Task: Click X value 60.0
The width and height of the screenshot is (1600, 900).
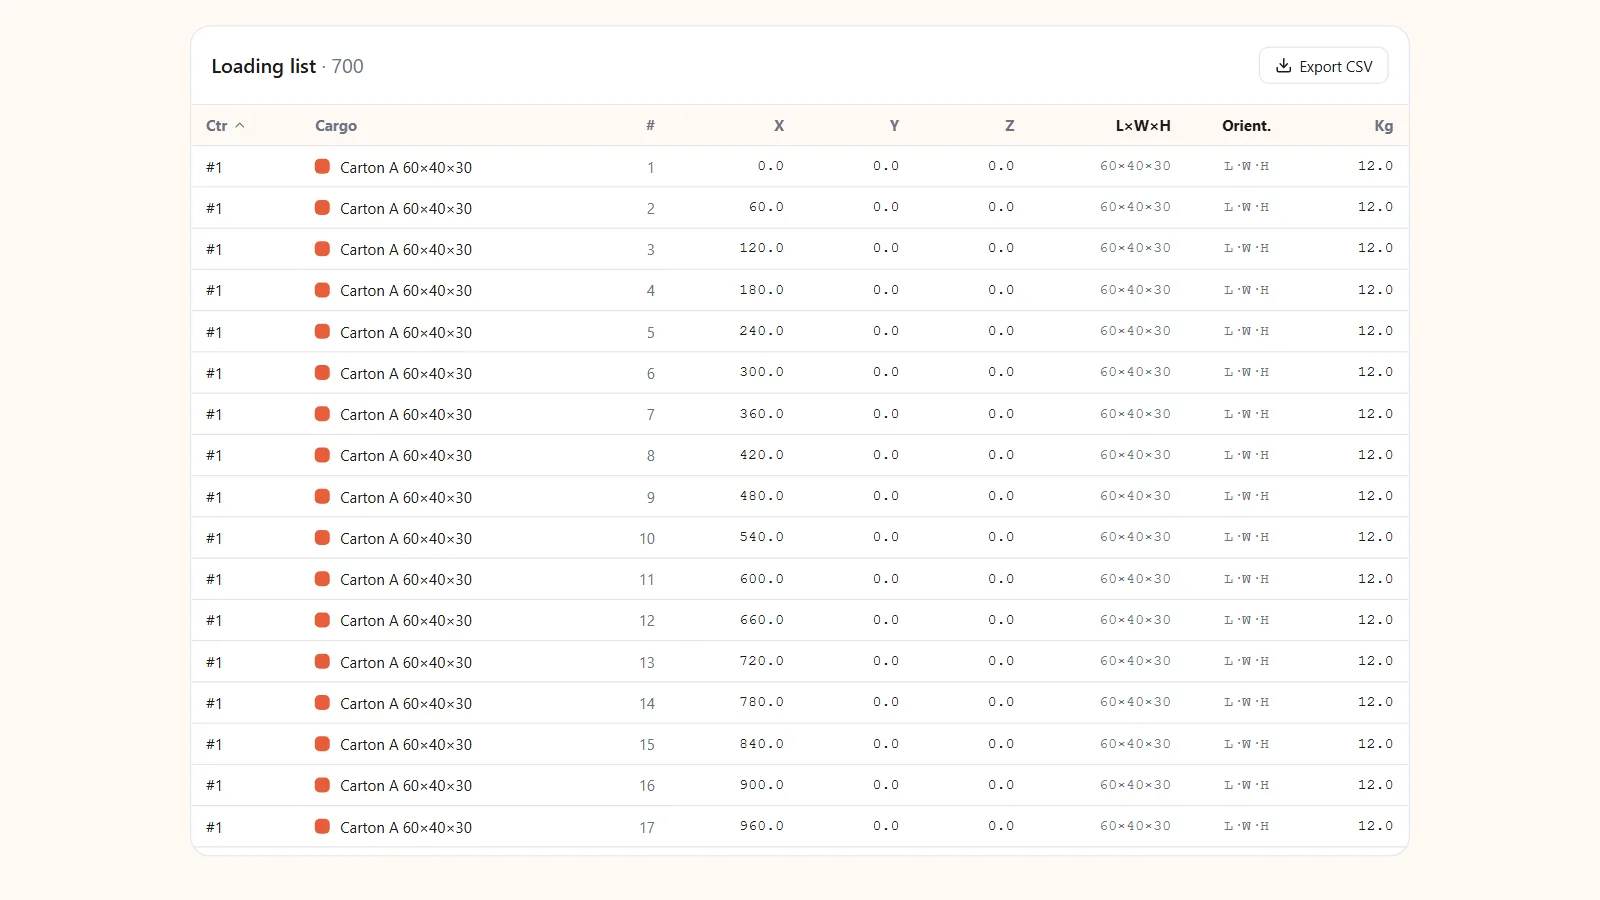Action: coord(766,207)
